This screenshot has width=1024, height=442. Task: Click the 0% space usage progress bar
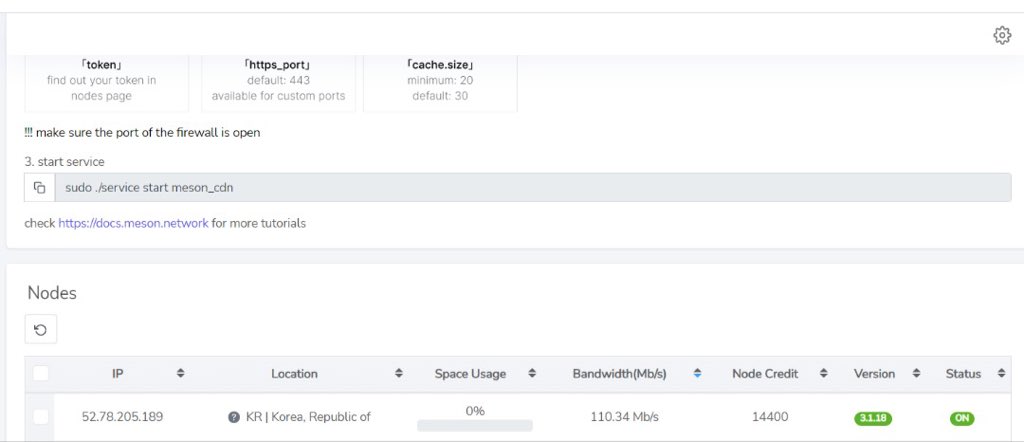(x=475, y=426)
